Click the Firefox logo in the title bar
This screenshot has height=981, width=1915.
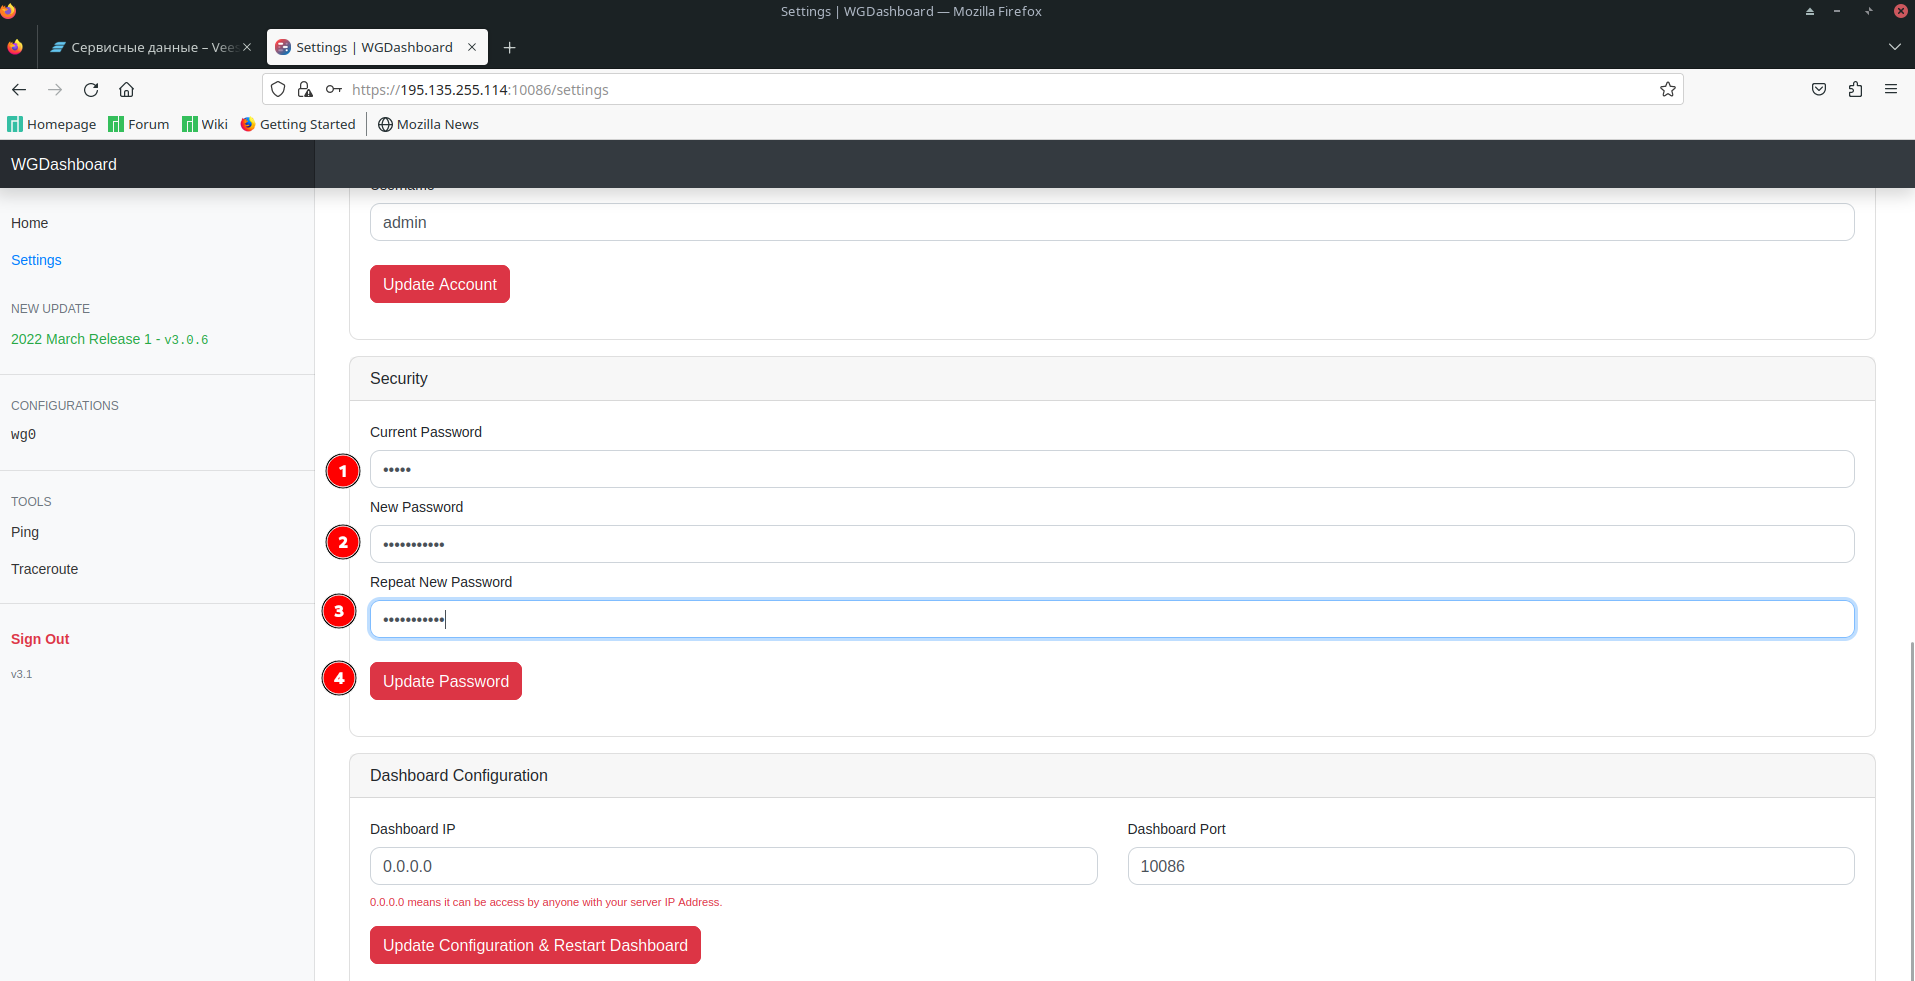pos(8,11)
